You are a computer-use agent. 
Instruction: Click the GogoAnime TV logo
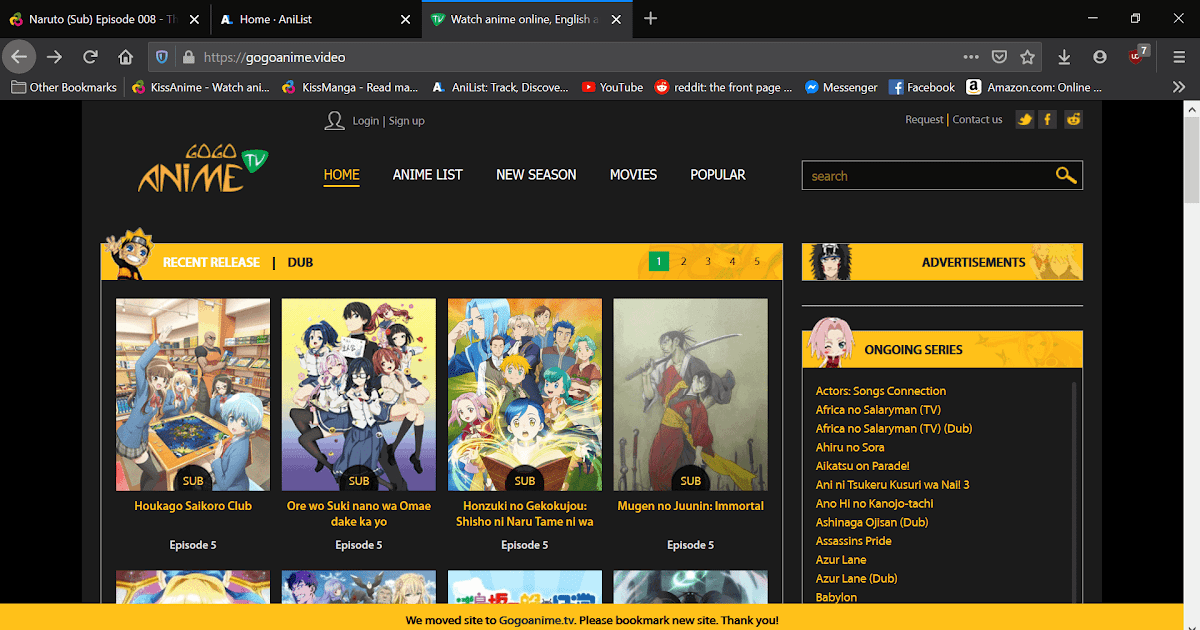pyautogui.click(x=205, y=168)
